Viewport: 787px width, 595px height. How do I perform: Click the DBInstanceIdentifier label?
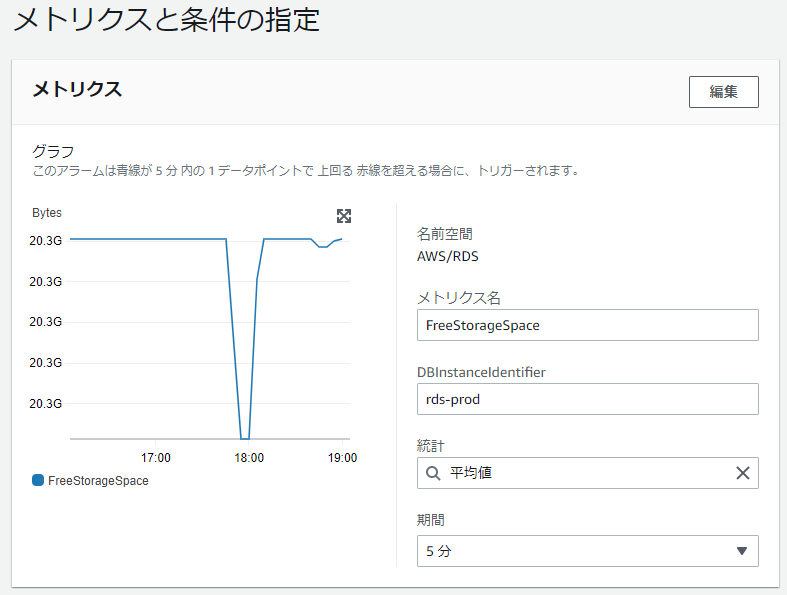pos(481,373)
